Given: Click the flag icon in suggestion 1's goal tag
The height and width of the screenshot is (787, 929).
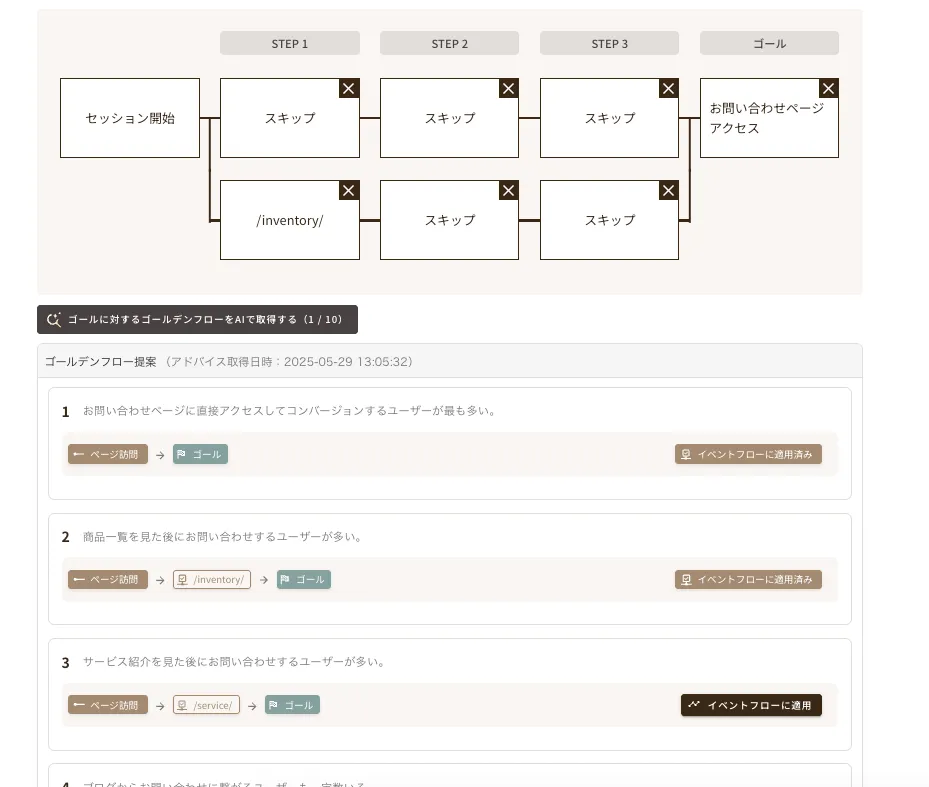Looking at the screenshot, I should pos(182,455).
